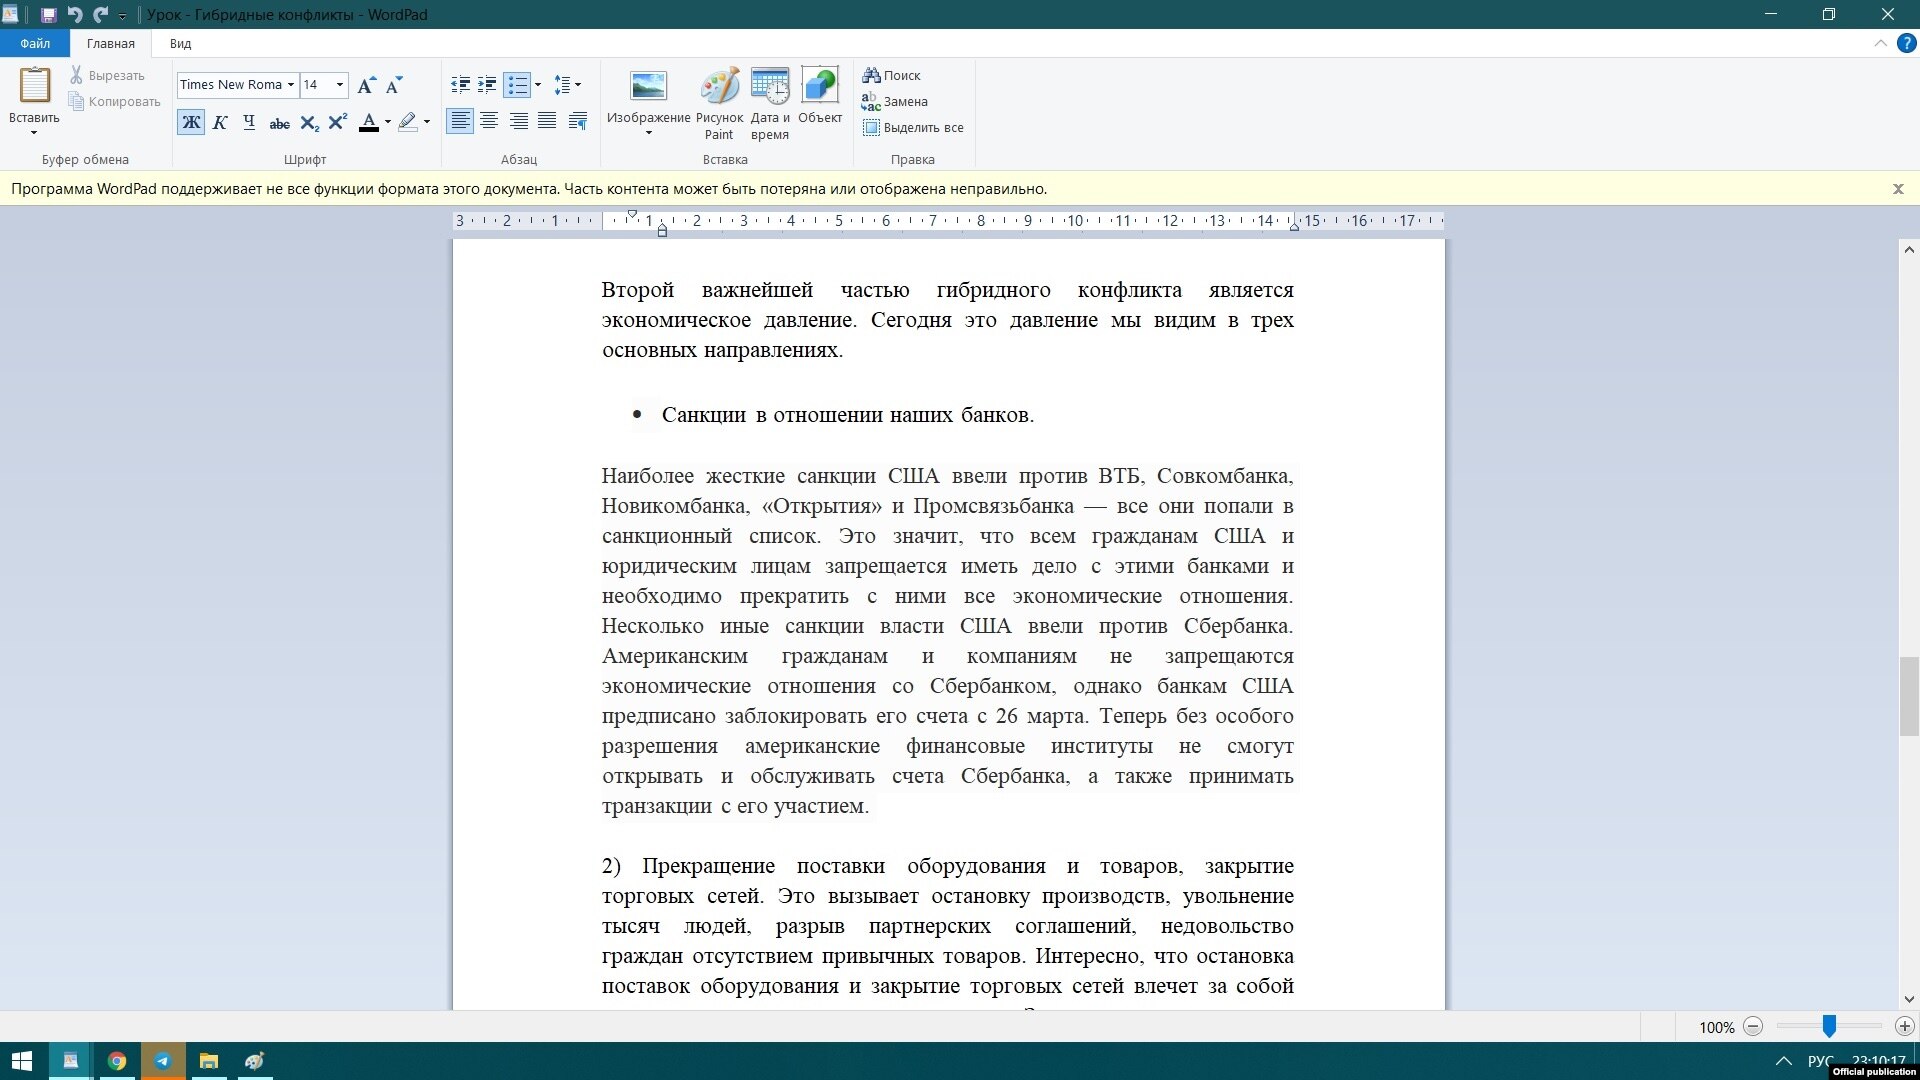Open the Файл menu

click(35, 43)
